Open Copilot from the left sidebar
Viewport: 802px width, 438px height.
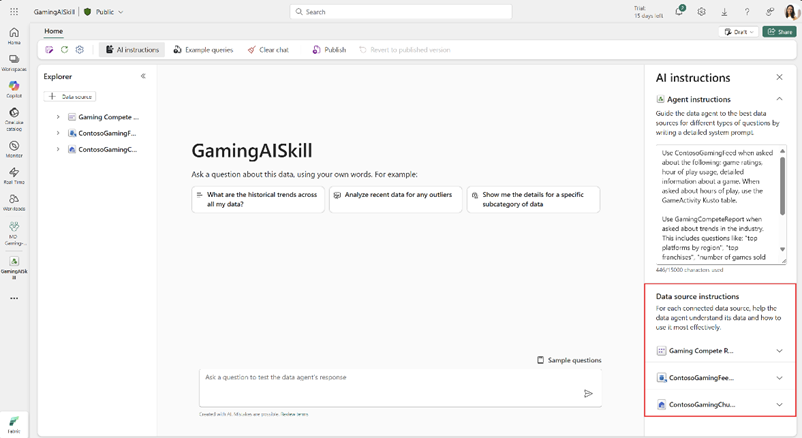(x=14, y=89)
